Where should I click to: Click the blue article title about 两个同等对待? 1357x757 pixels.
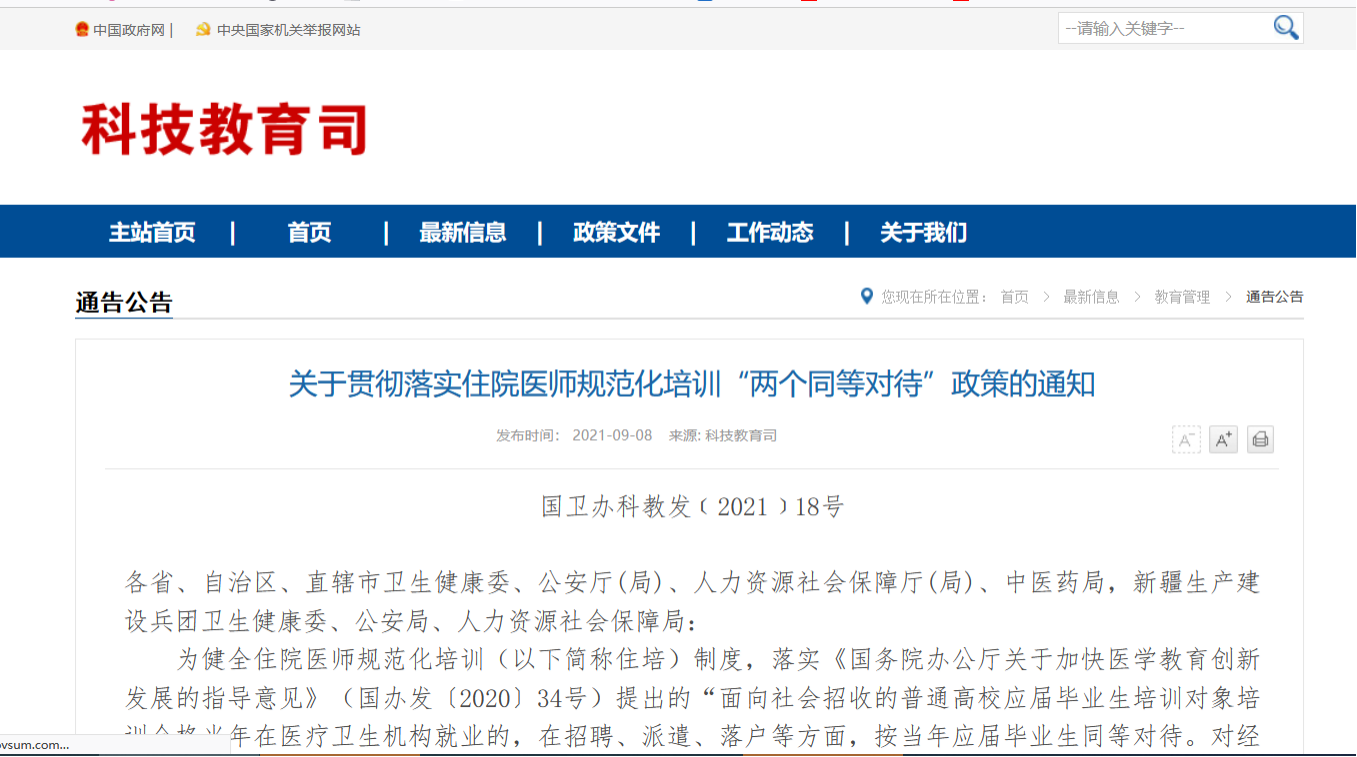(x=691, y=384)
